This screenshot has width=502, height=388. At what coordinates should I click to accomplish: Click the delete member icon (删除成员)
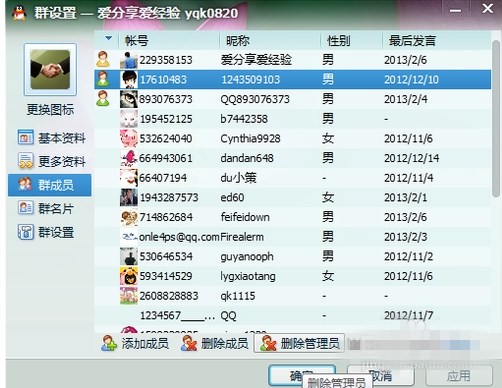point(189,344)
